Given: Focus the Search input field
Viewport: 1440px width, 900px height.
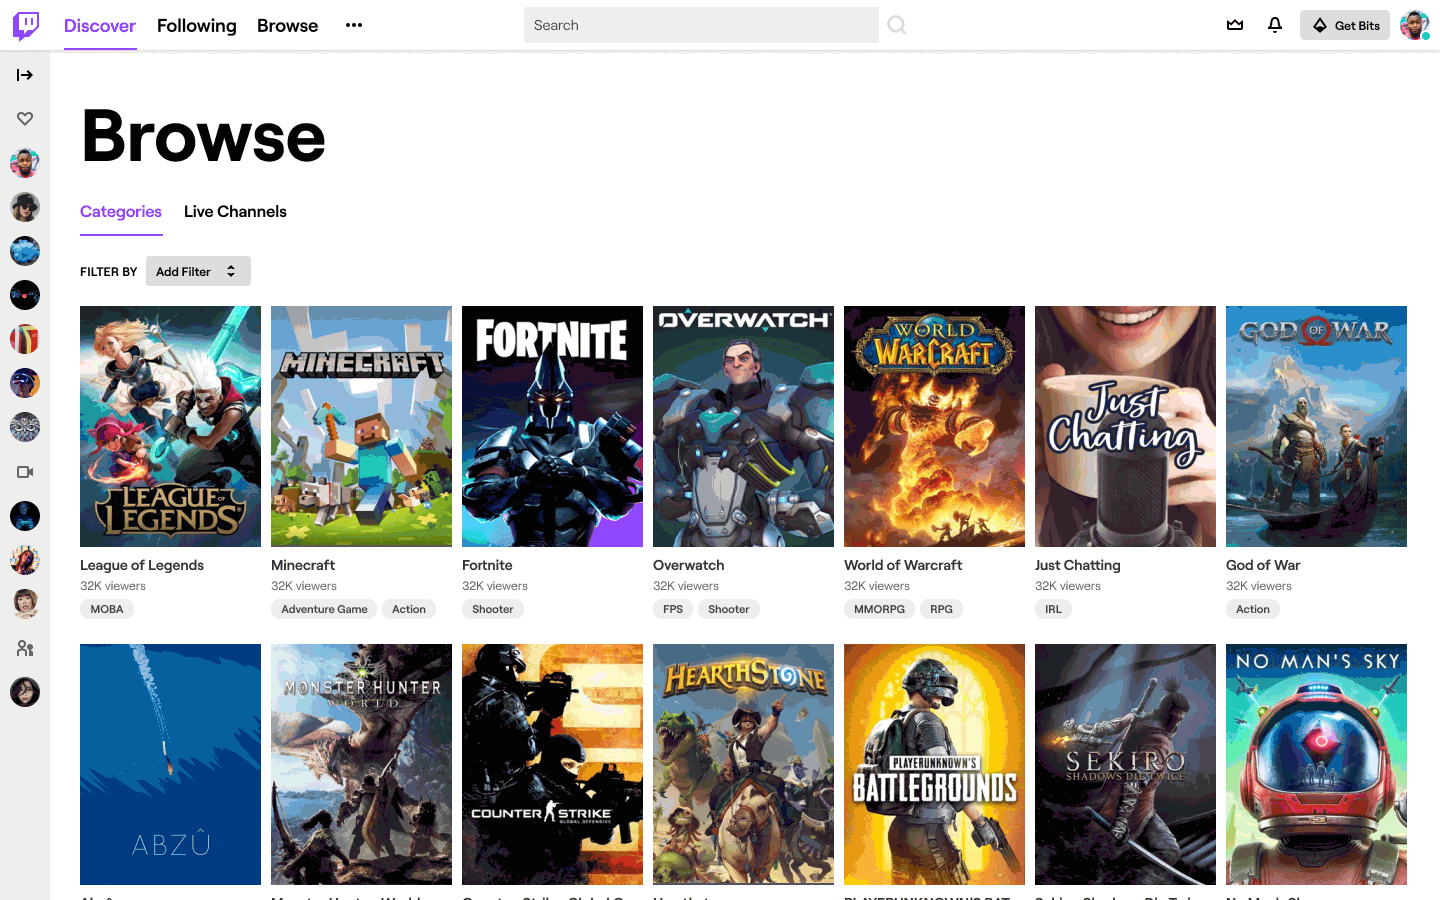Looking at the screenshot, I should pyautogui.click(x=701, y=25).
